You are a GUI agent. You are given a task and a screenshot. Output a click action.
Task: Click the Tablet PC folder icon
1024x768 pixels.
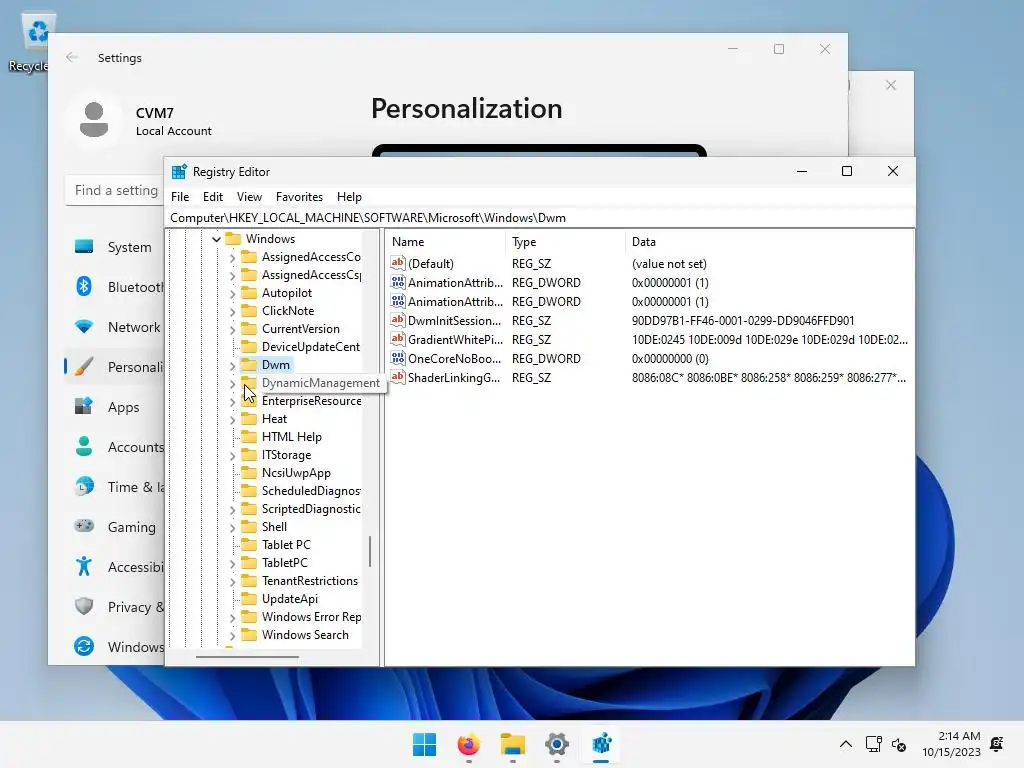coord(249,545)
